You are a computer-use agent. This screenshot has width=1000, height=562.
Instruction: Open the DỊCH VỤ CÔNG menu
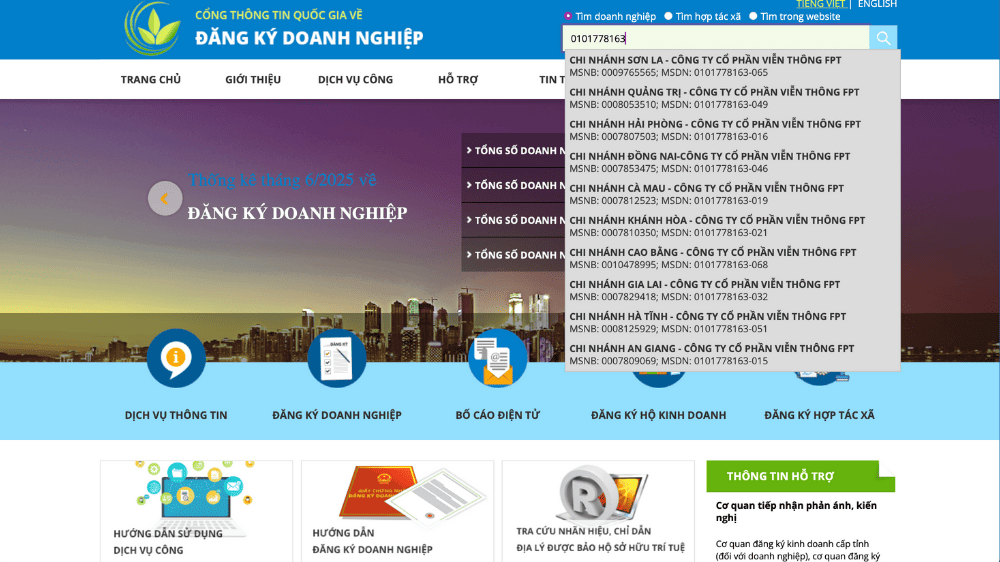coord(355,79)
